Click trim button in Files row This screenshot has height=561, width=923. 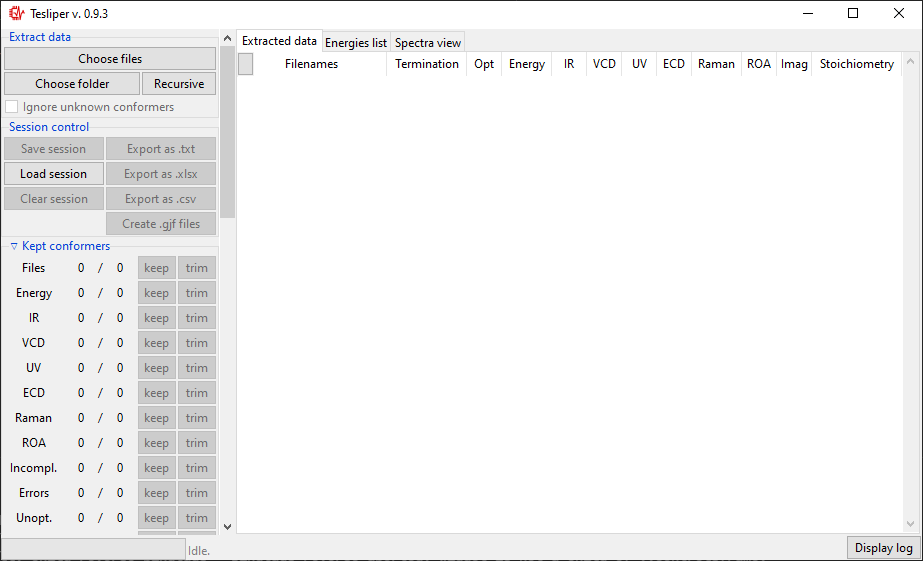(197, 268)
